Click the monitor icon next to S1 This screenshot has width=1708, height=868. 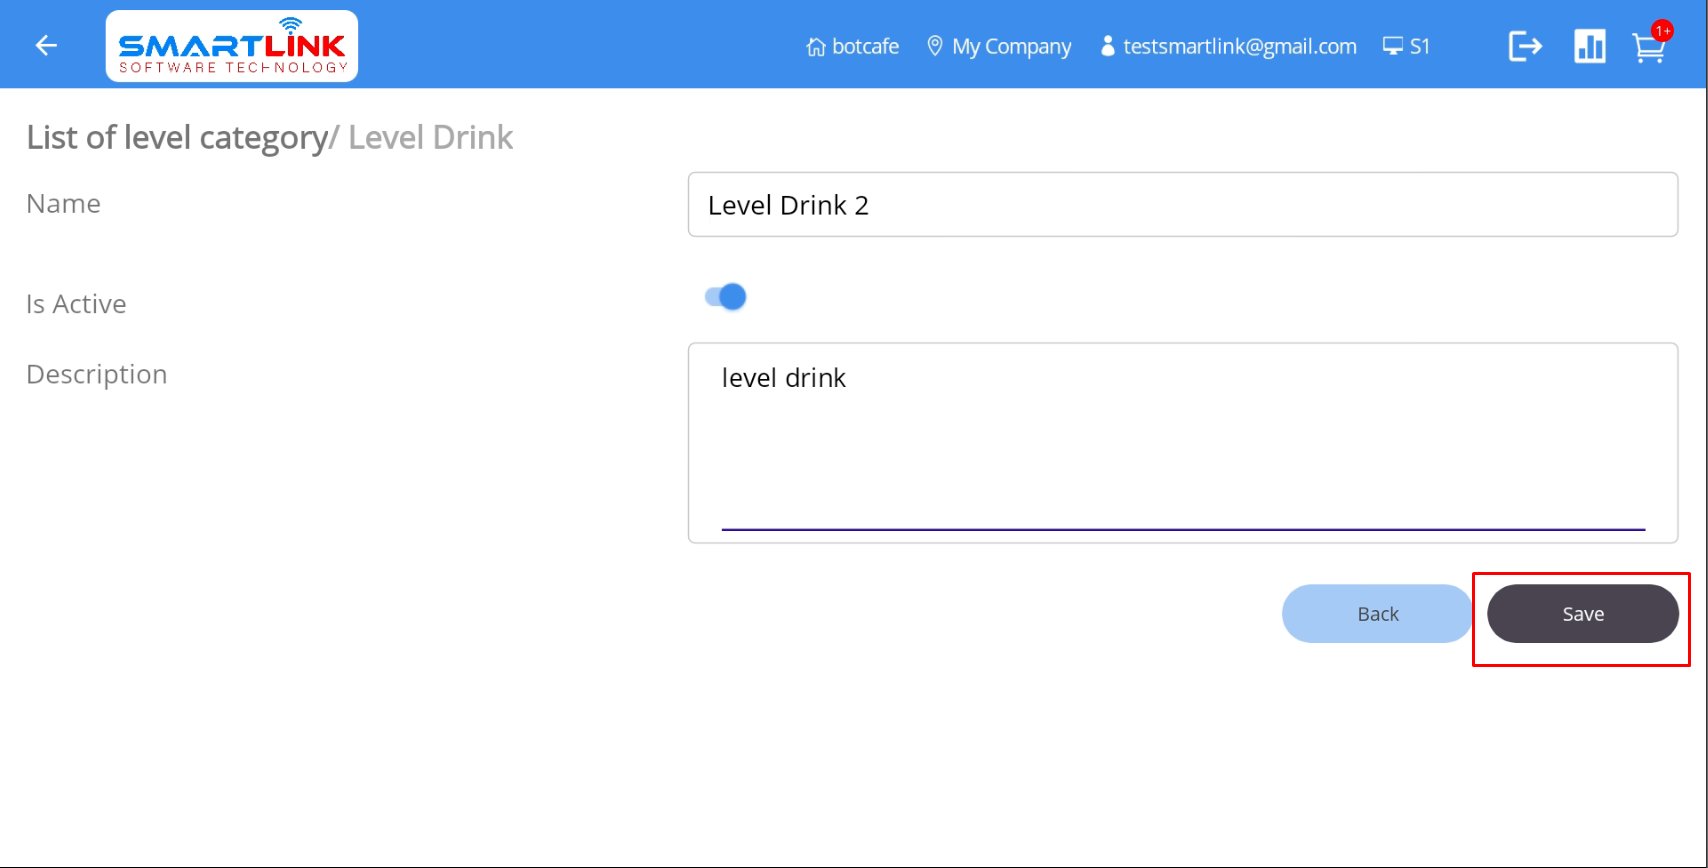(x=1392, y=46)
